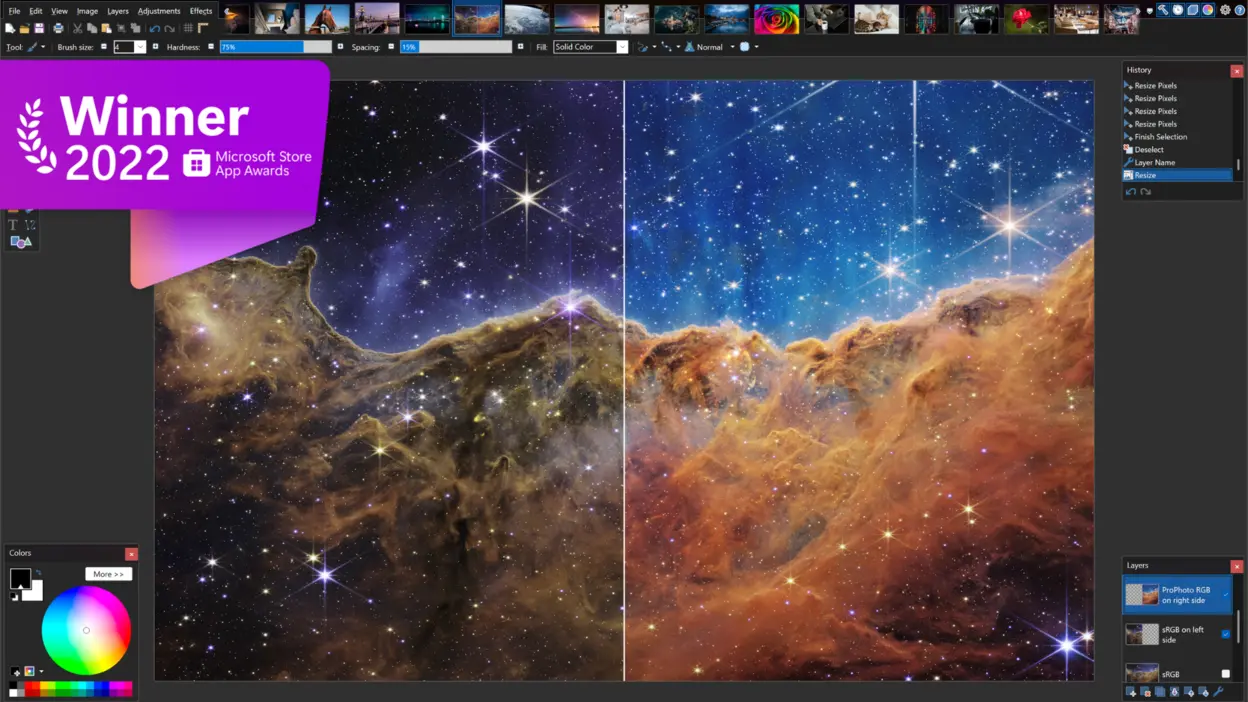Open the Adjustments menu

point(159,11)
